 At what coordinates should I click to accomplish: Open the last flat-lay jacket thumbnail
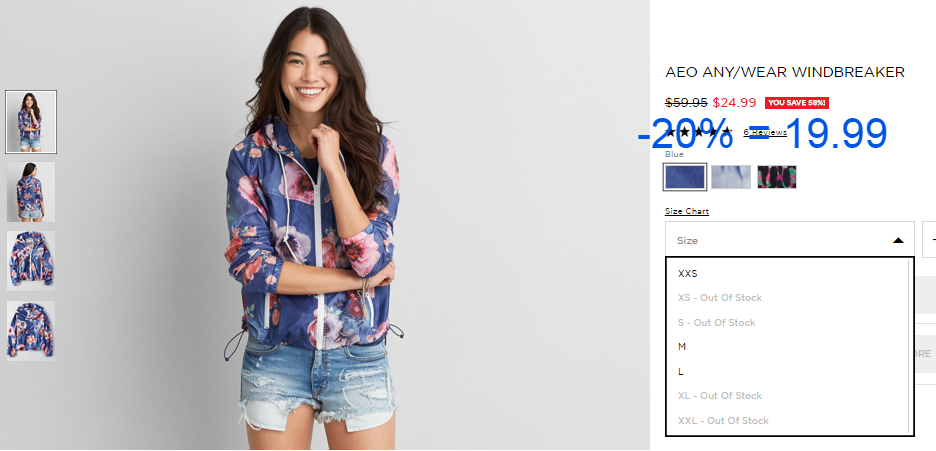click(x=31, y=330)
